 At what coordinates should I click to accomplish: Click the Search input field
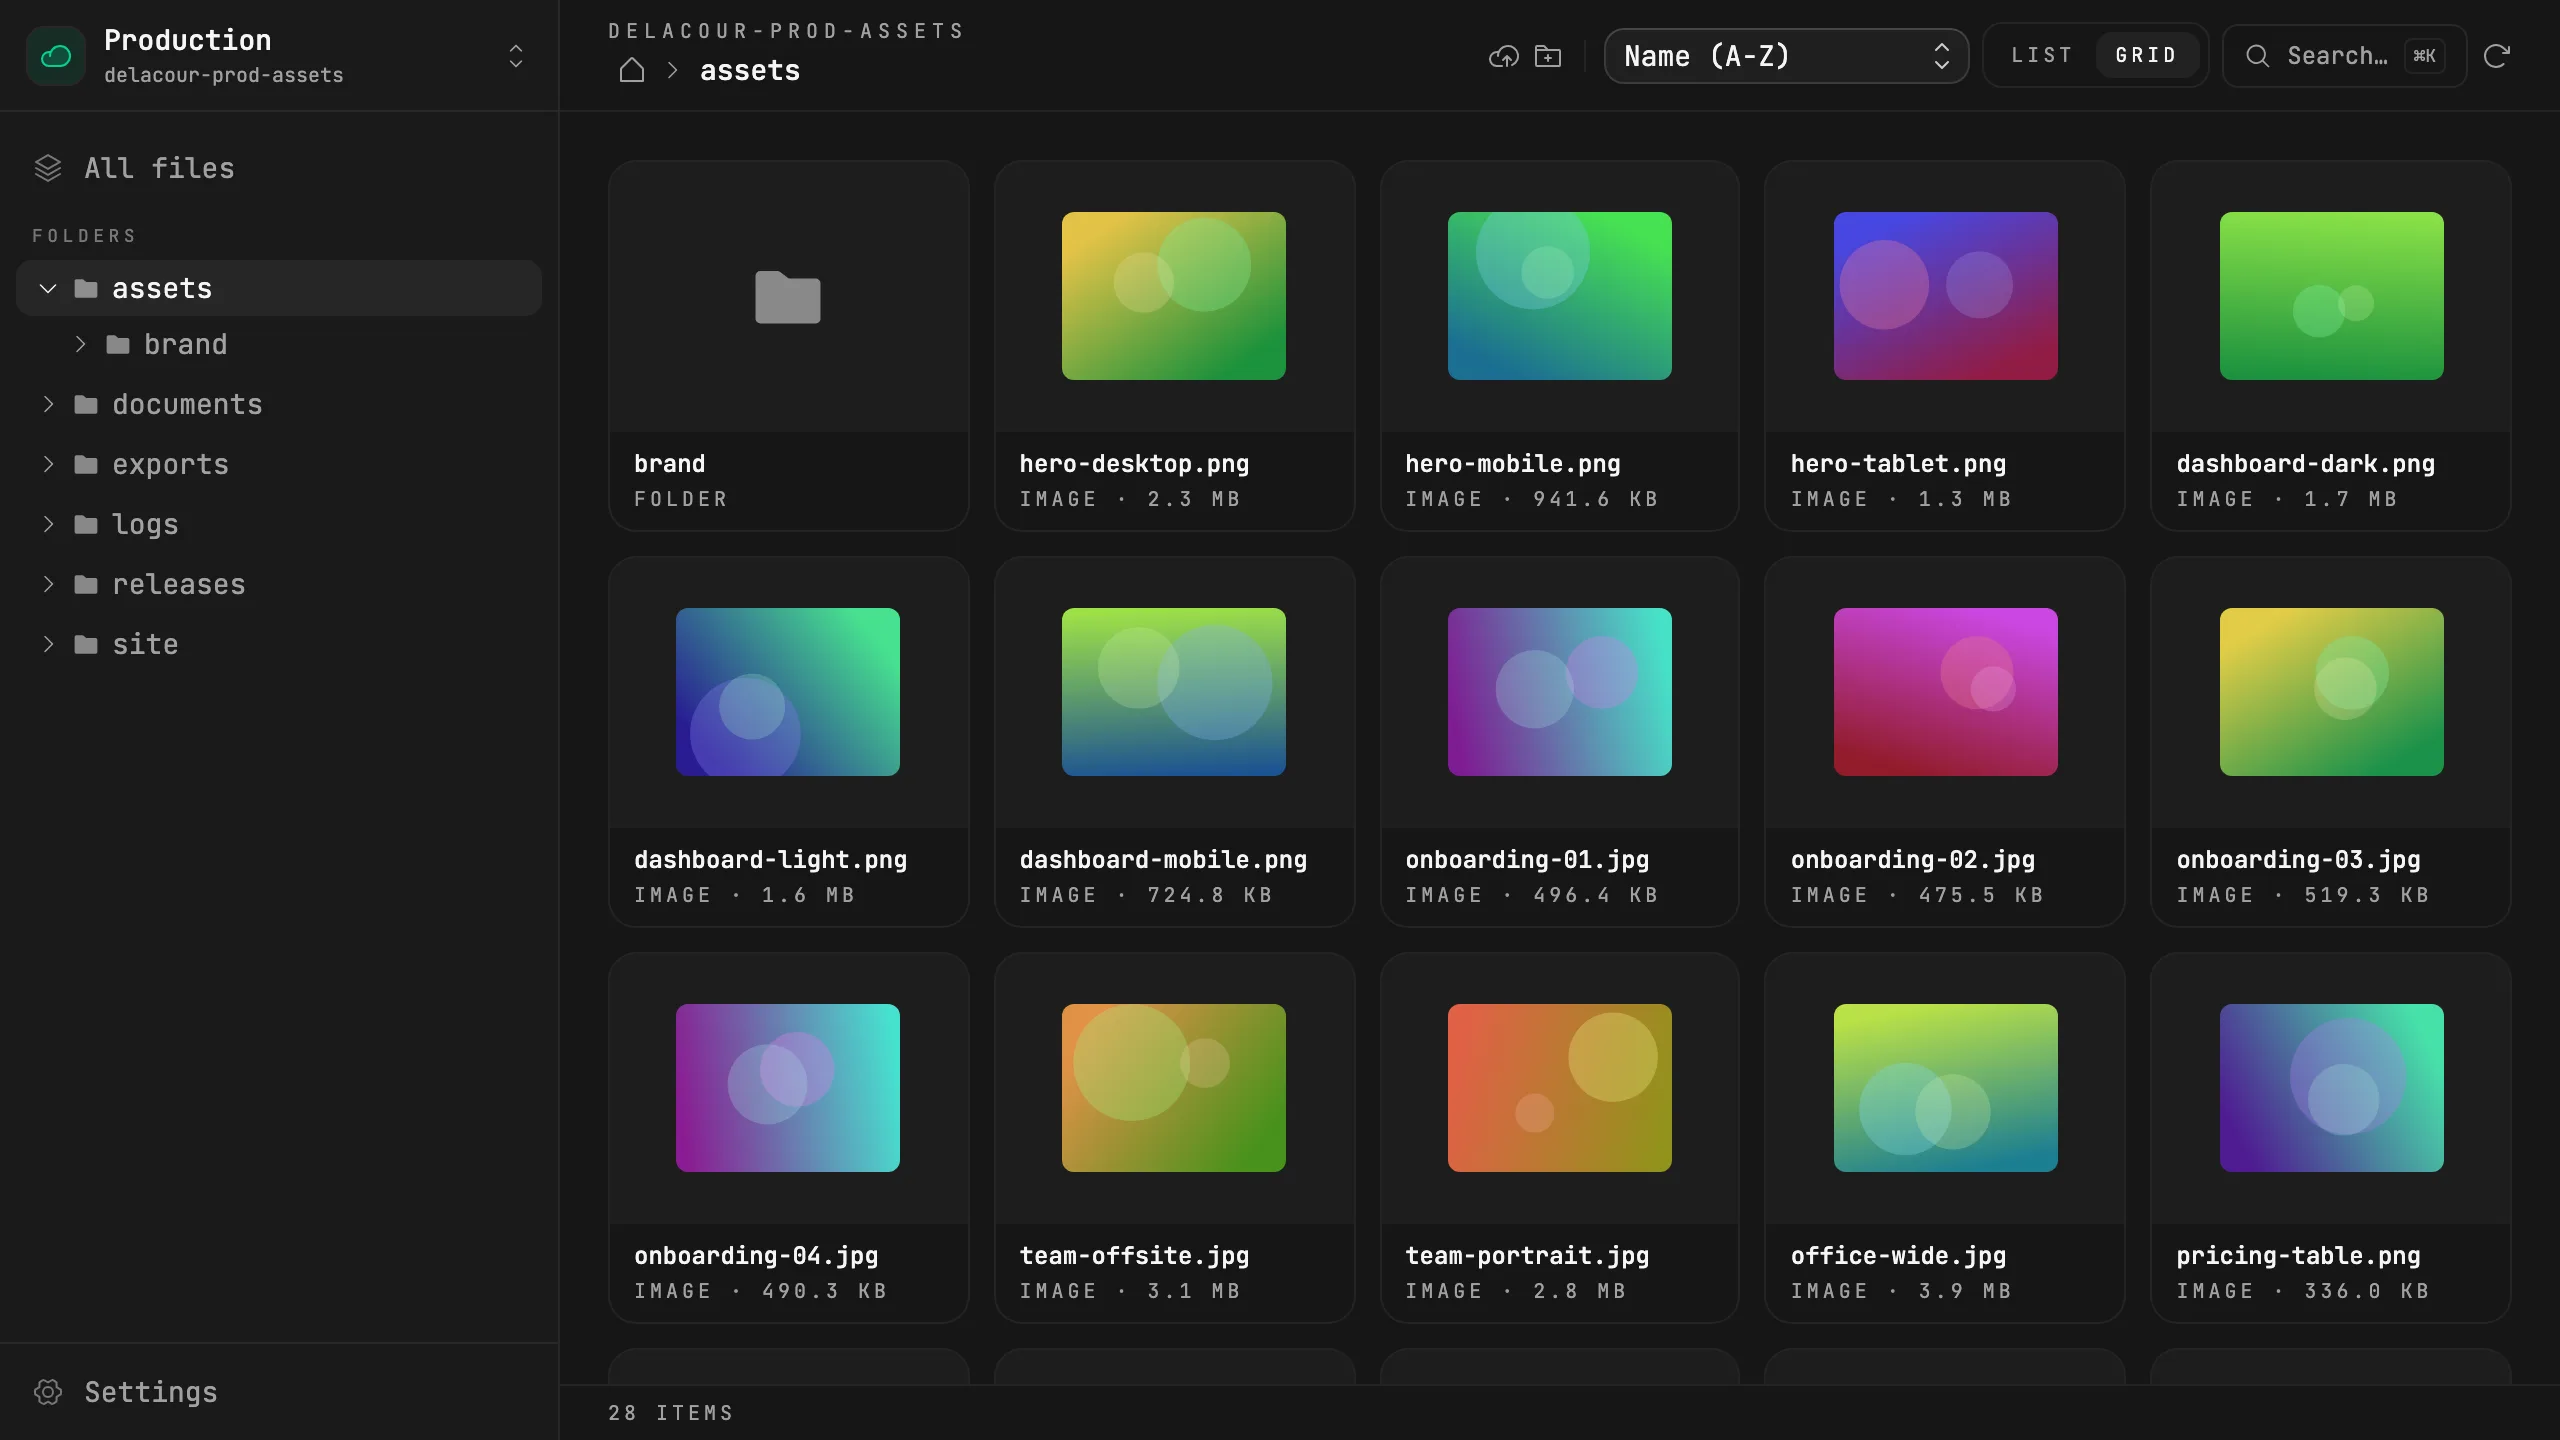[x=2344, y=56]
